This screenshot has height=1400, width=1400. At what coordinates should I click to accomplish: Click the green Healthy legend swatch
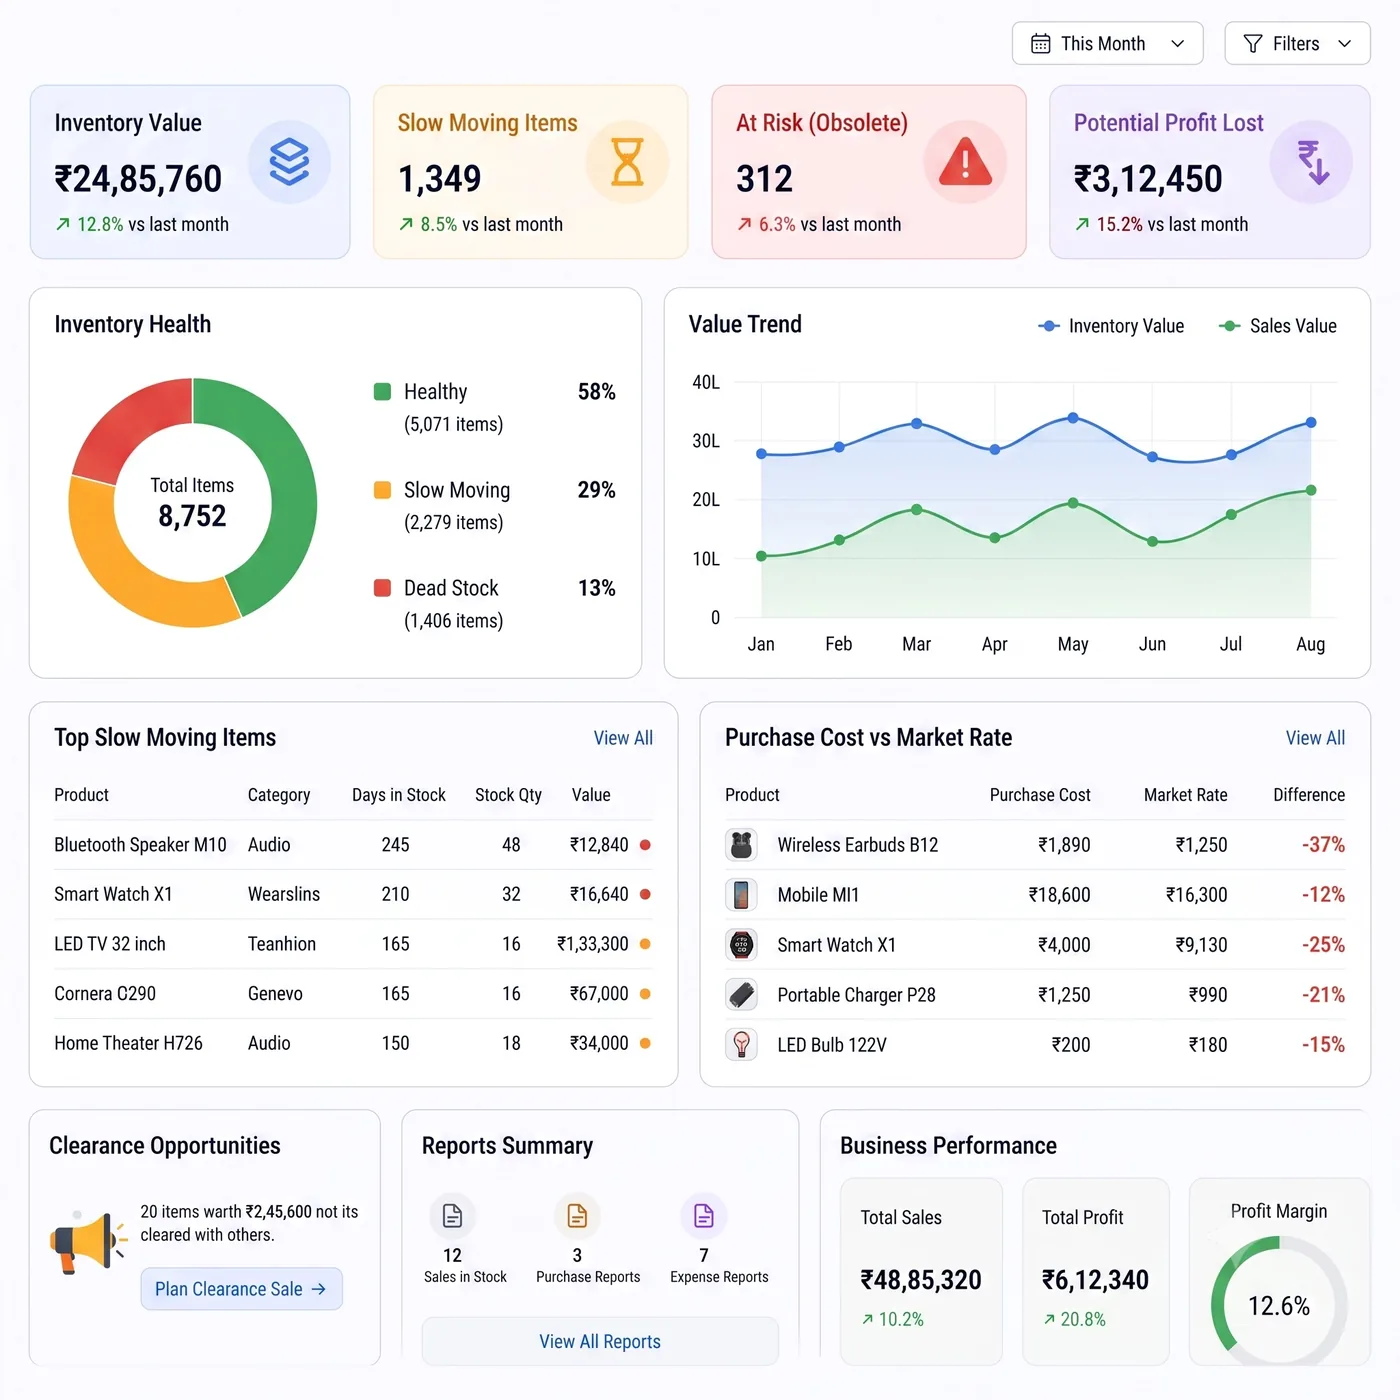[x=382, y=391]
